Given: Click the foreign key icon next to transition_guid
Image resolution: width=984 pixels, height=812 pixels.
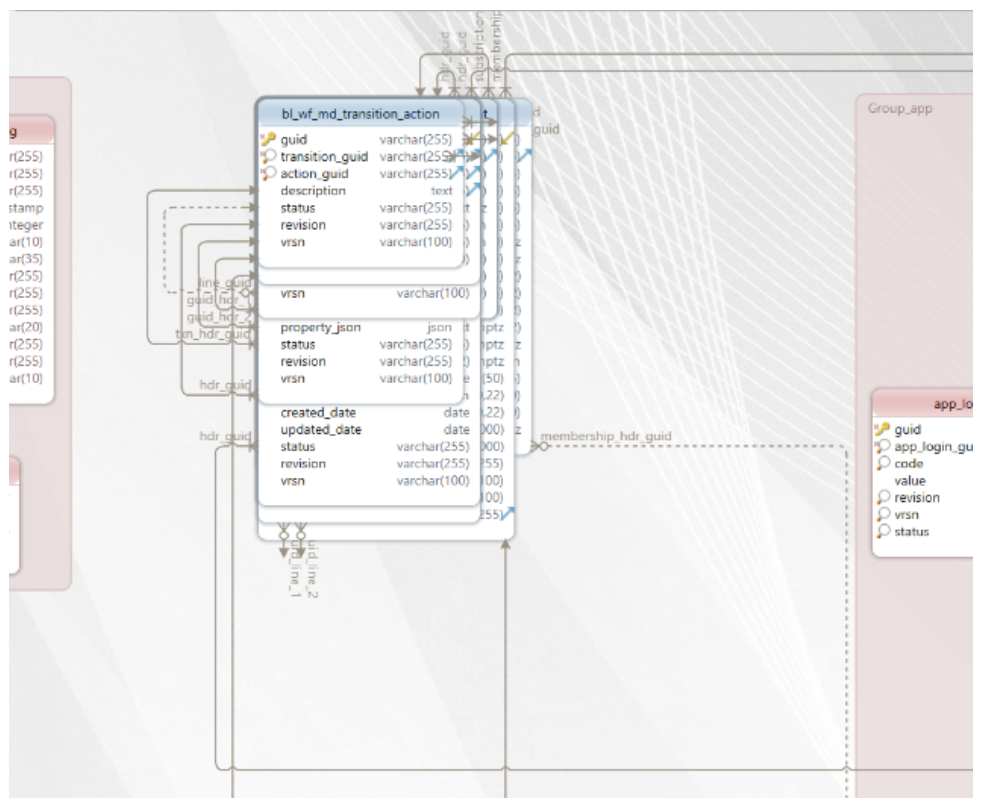Looking at the screenshot, I should coord(267,157).
